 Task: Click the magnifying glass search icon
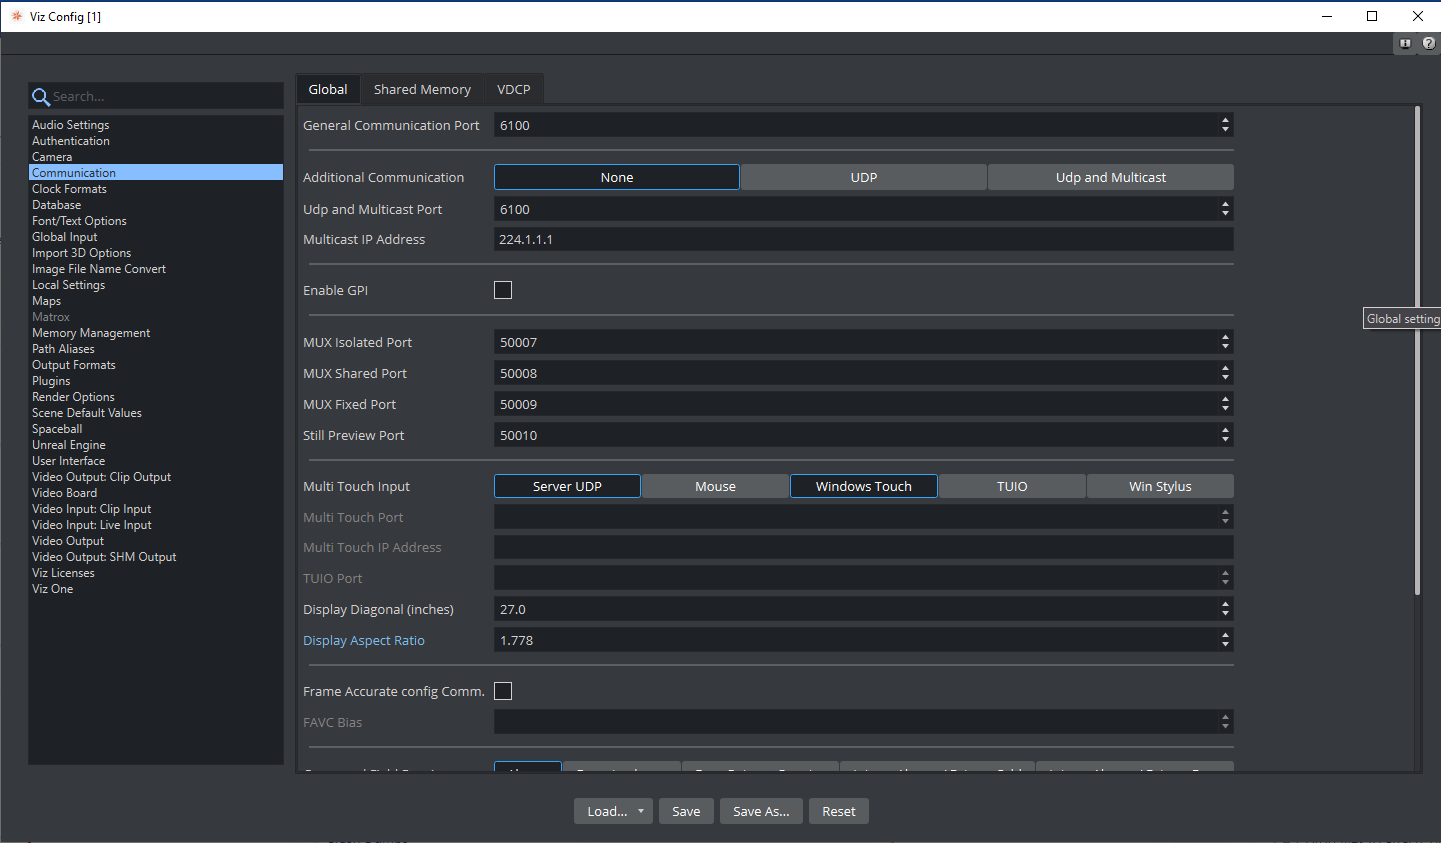[x=41, y=97]
